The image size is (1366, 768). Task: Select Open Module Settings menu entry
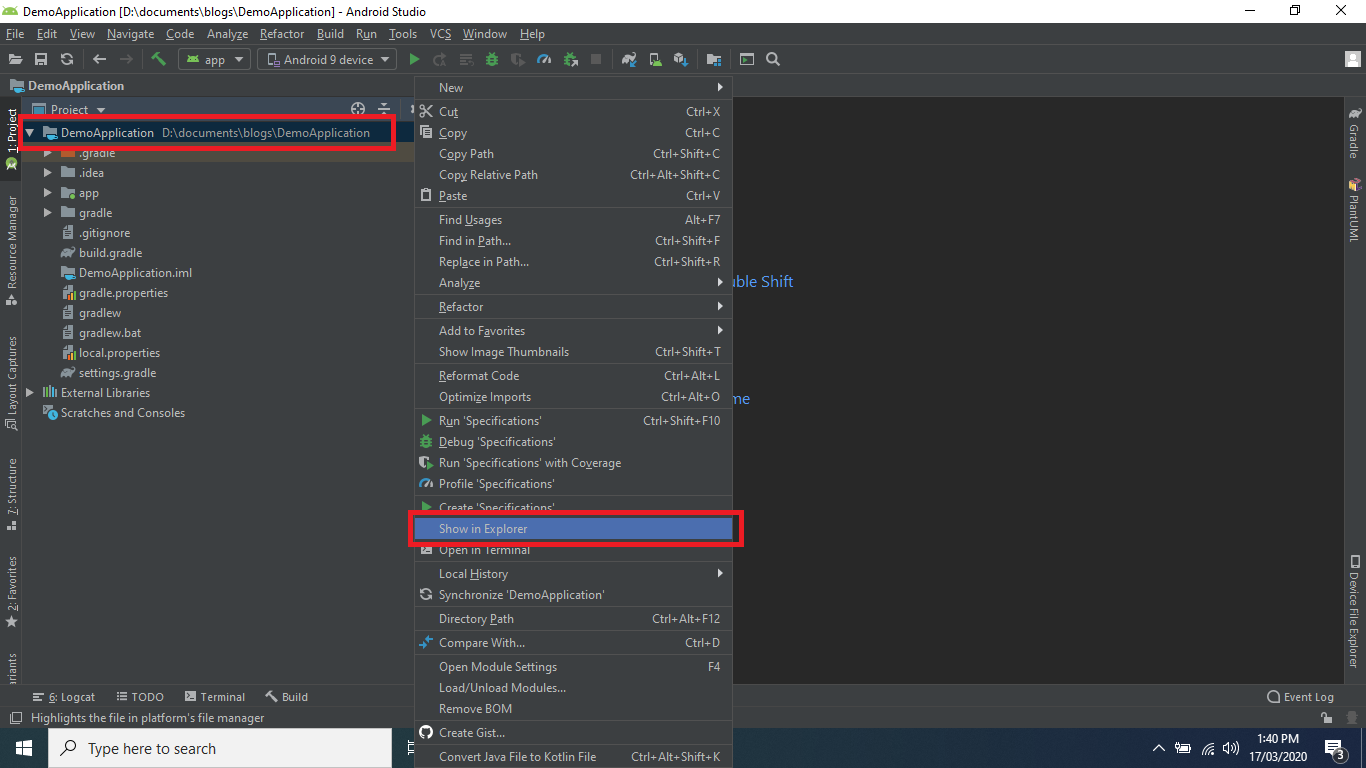click(x=574, y=667)
